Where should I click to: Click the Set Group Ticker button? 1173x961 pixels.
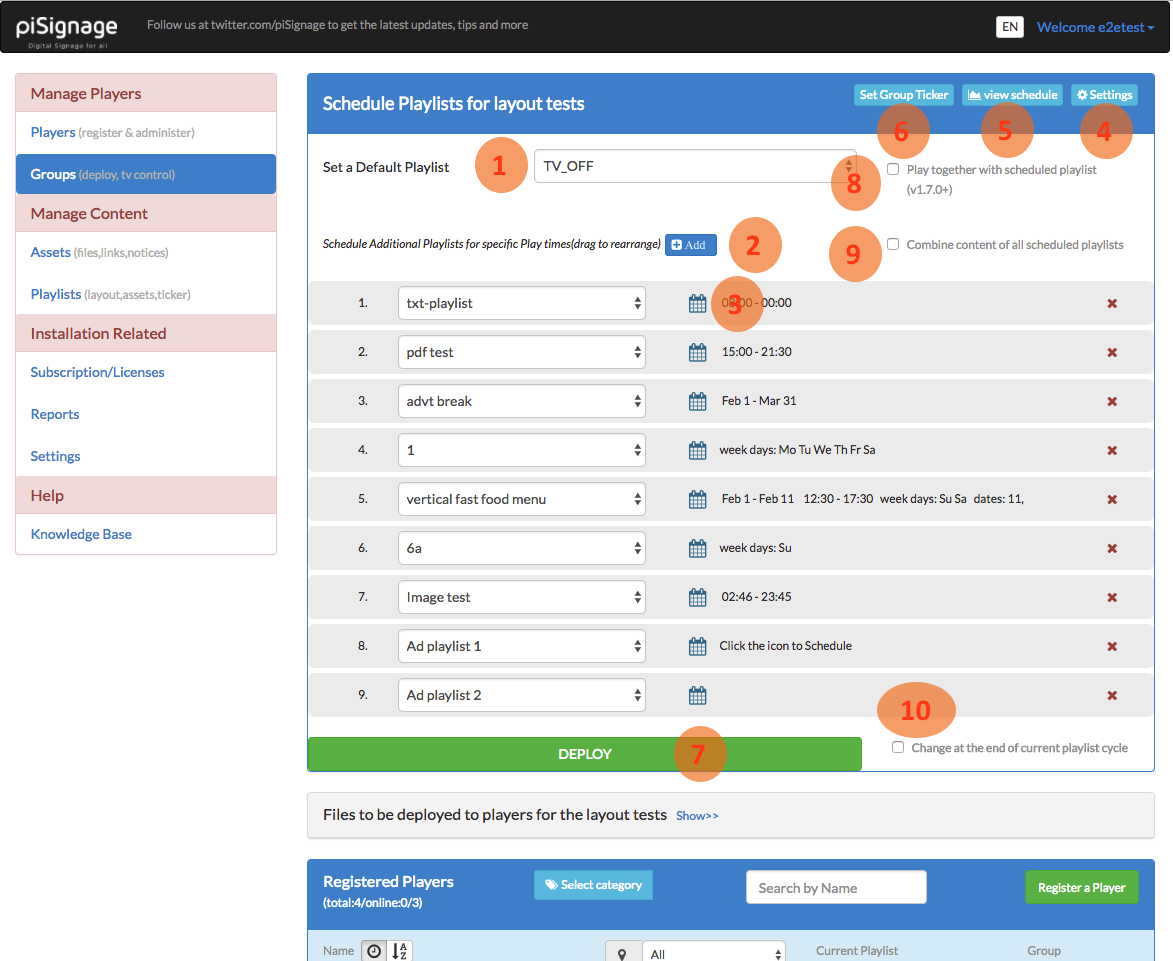(903, 95)
